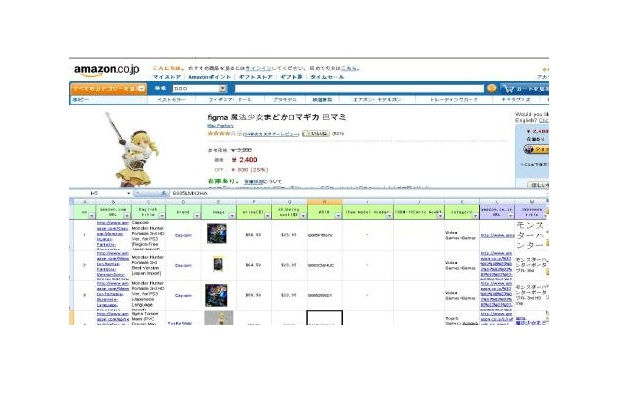Open the filter dropdown on ASIN header
The height and width of the screenshot is (405, 623).
coord(338,216)
